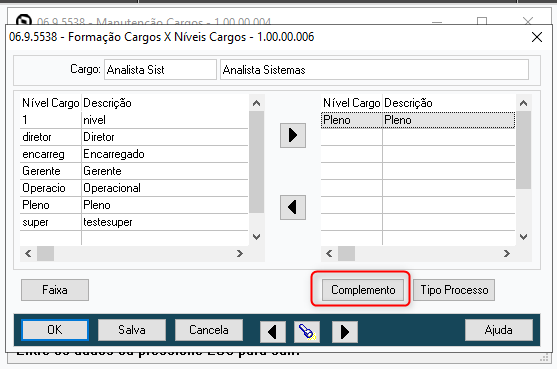This screenshot has height=369, width=557.
Task: Click right list scroll-up arrow
Action: (x=523, y=103)
